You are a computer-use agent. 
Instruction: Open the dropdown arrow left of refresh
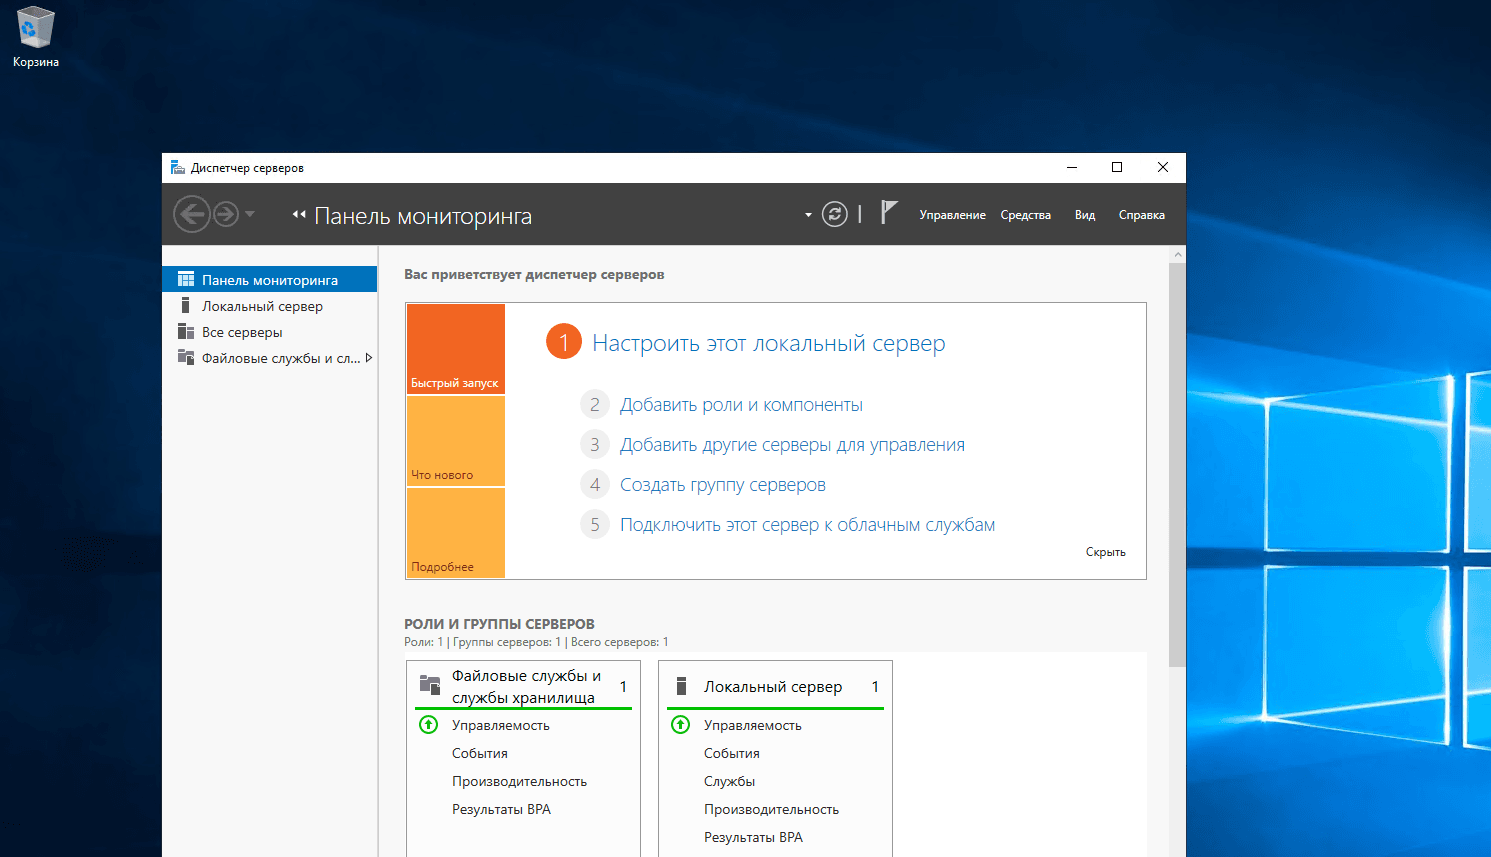point(808,215)
